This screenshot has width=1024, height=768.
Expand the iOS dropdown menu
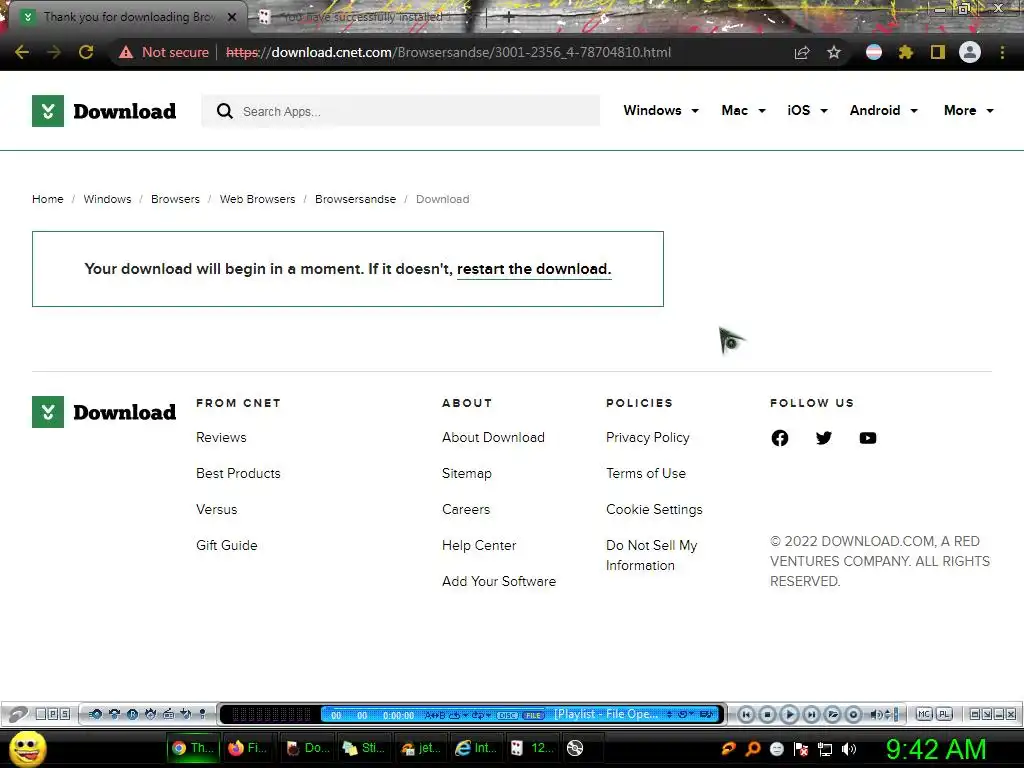click(807, 110)
